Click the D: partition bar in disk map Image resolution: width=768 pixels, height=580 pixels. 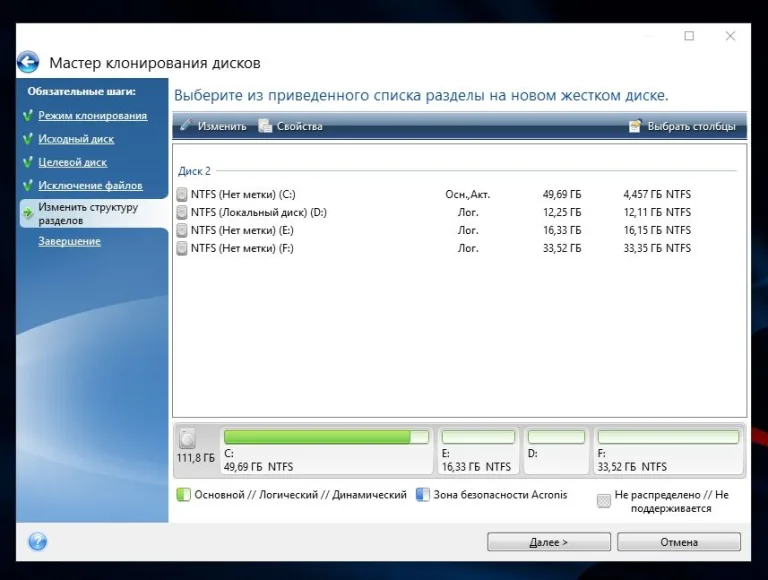coord(556,436)
